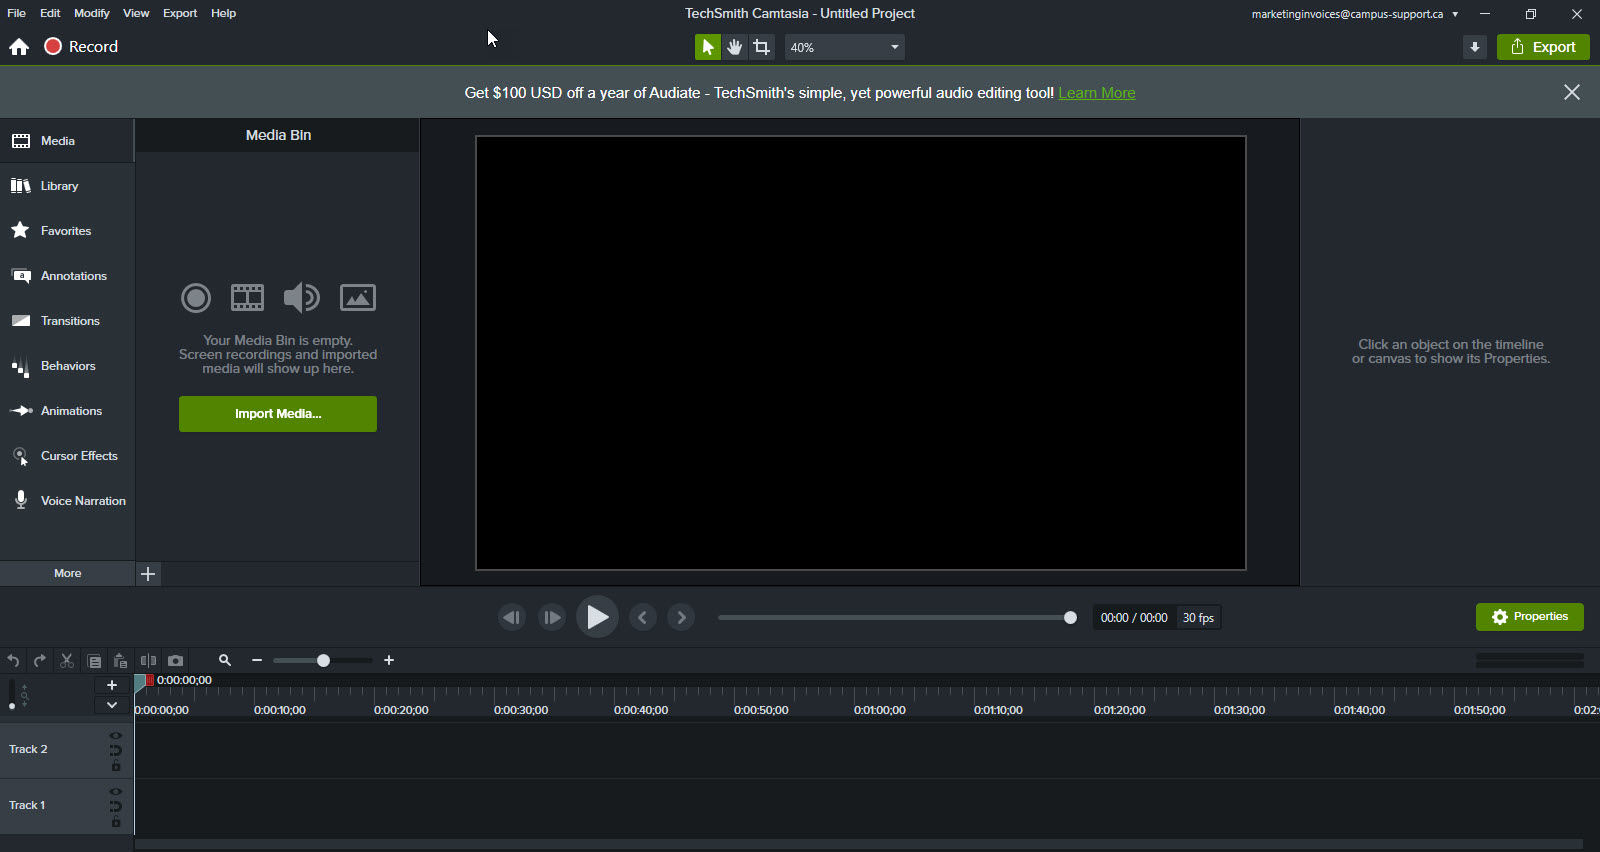Click the download arrow icon beside Export
The height and width of the screenshot is (852, 1600).
(1475, 47)
